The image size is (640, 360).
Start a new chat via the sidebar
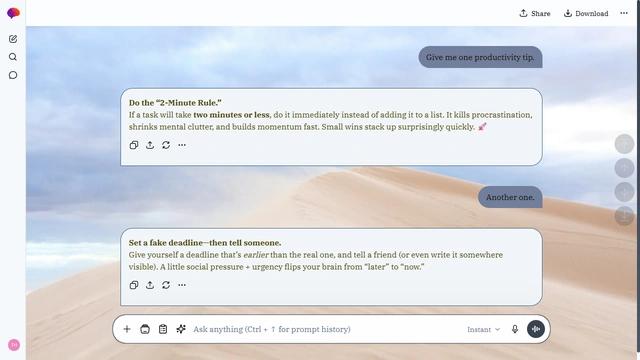(x=13, y=39)
